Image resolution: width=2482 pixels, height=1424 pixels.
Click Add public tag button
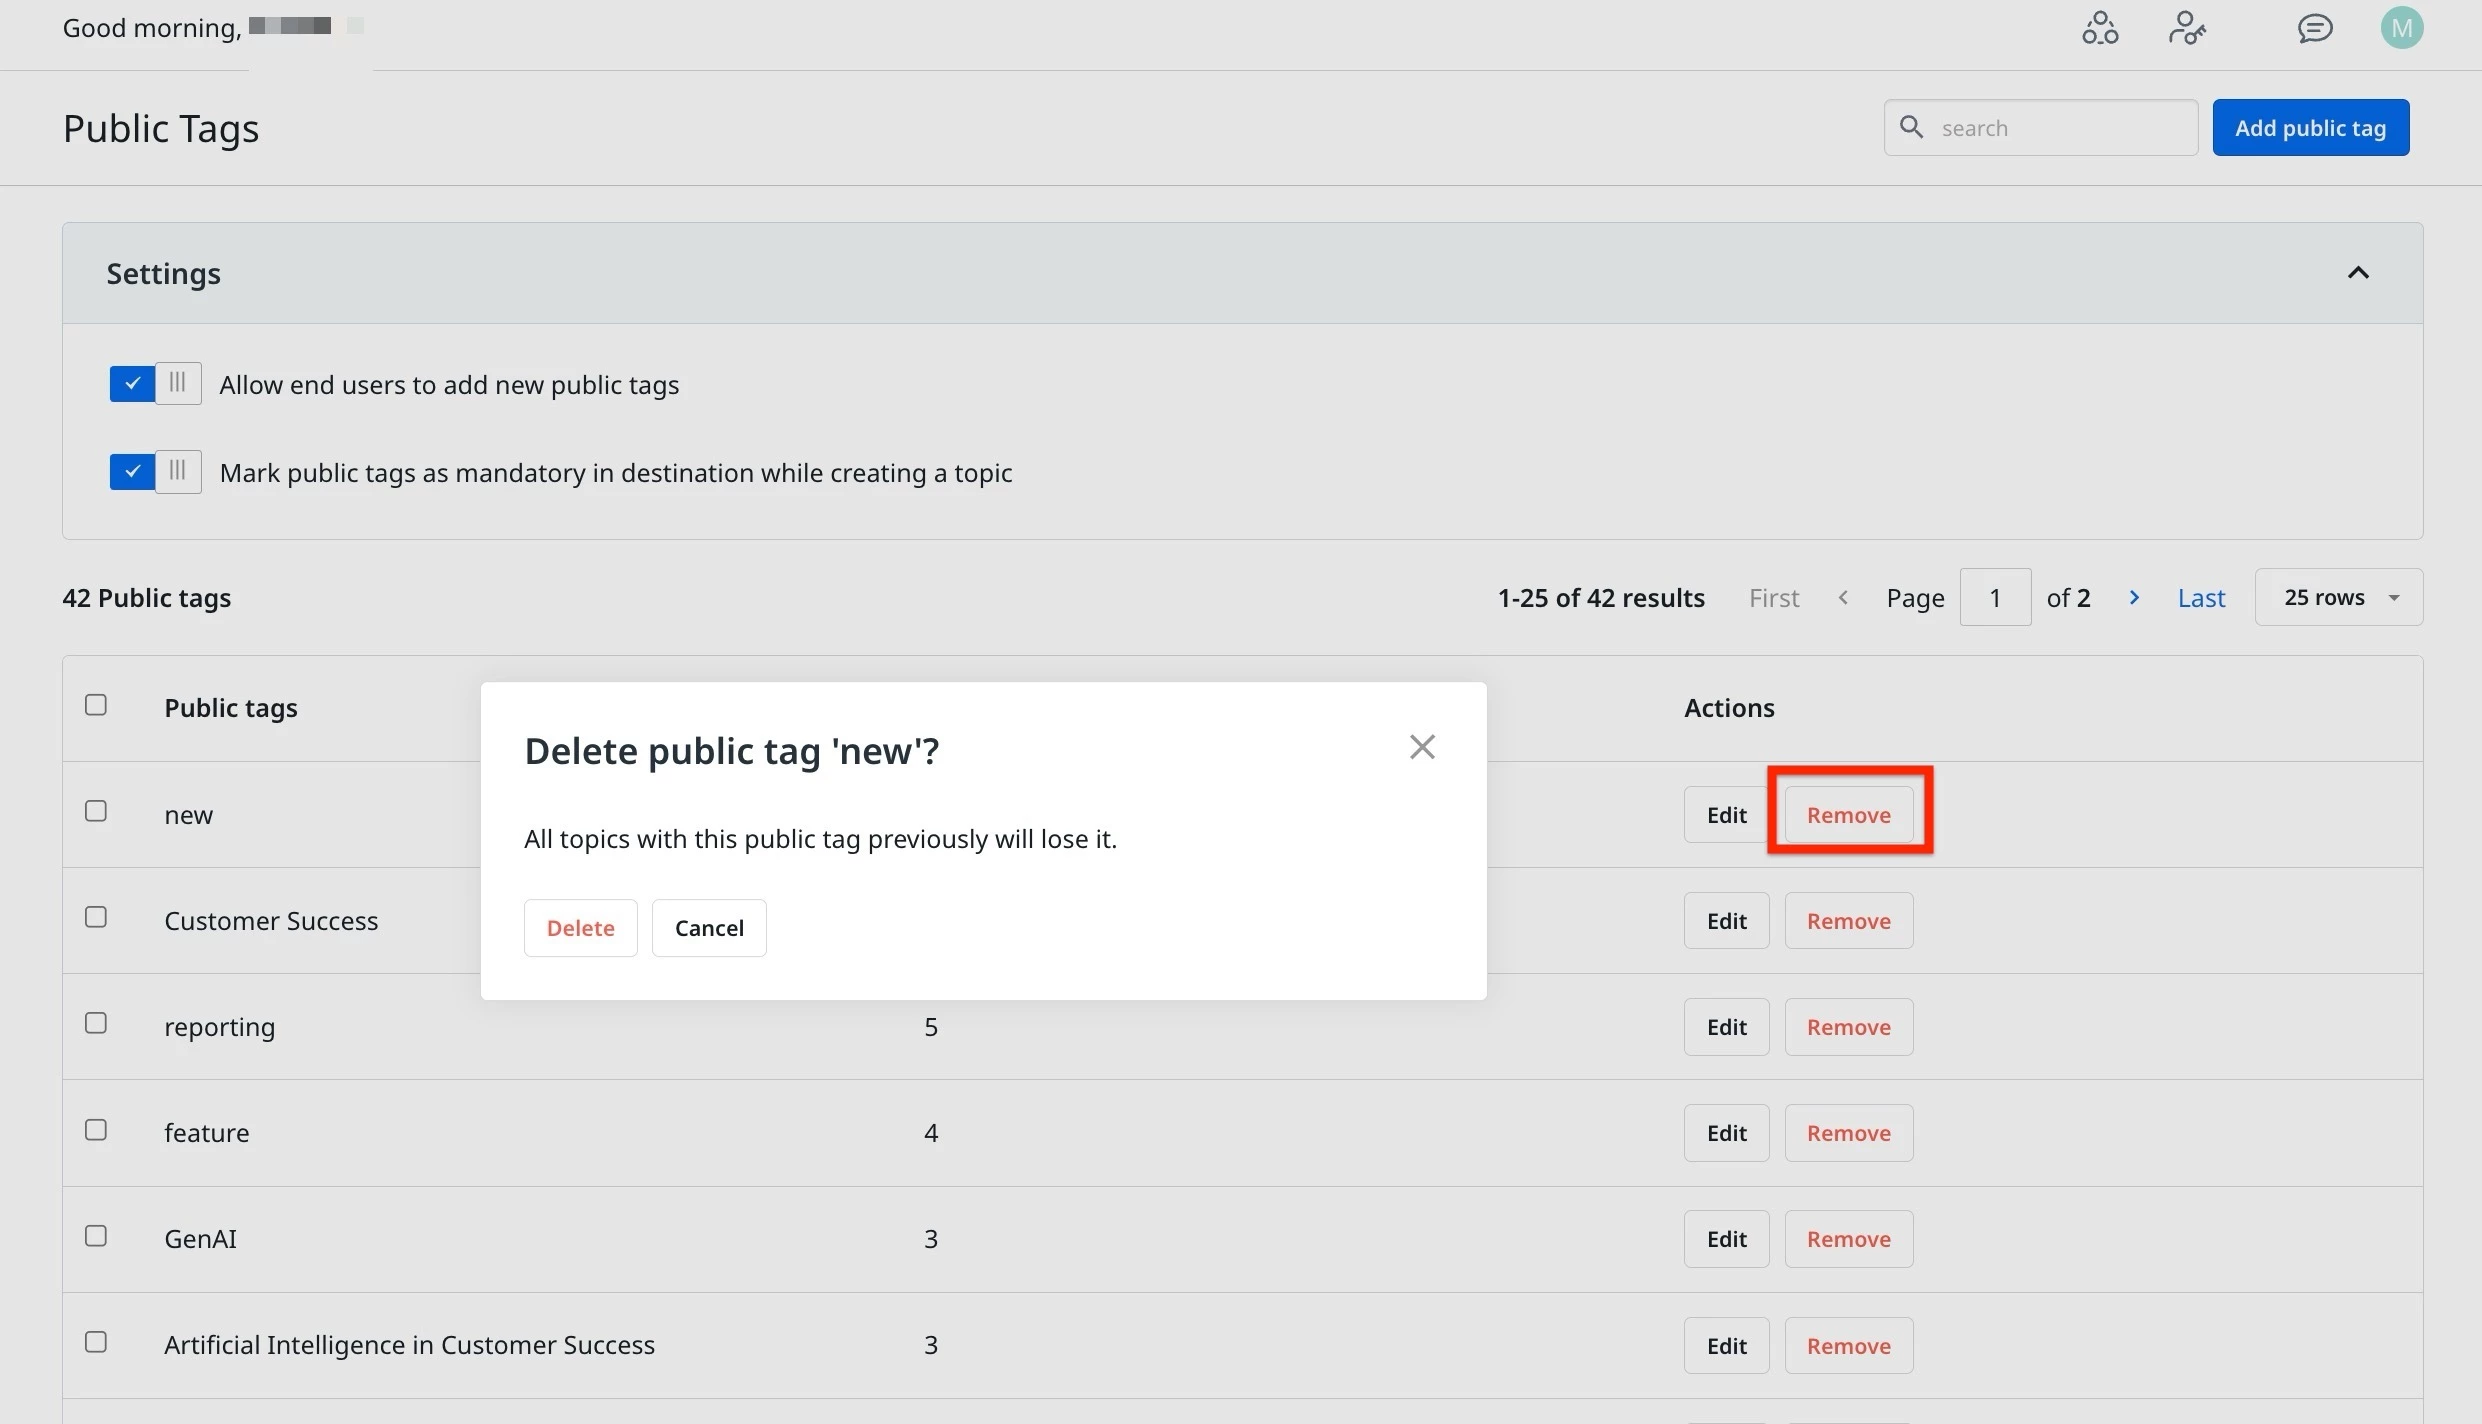coord(2310,127)
